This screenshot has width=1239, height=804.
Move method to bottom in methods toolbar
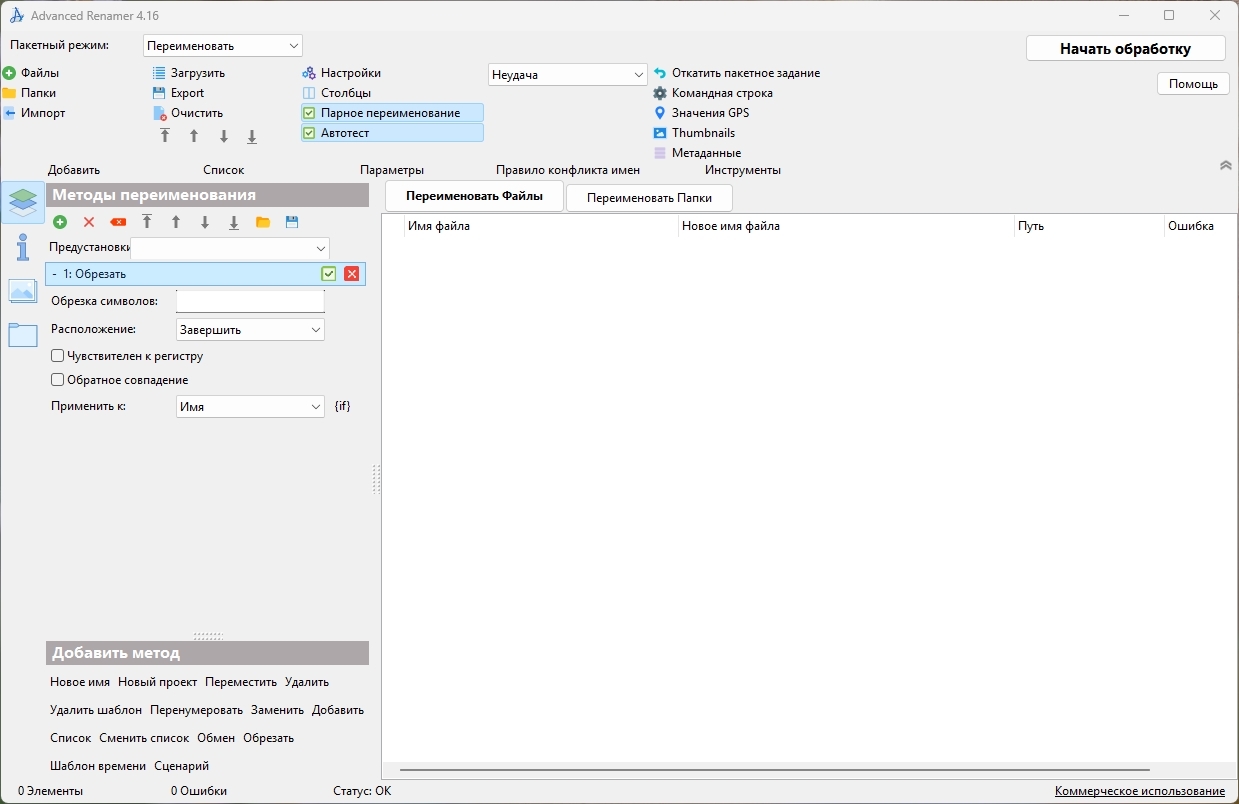click(x=234, y=222)
